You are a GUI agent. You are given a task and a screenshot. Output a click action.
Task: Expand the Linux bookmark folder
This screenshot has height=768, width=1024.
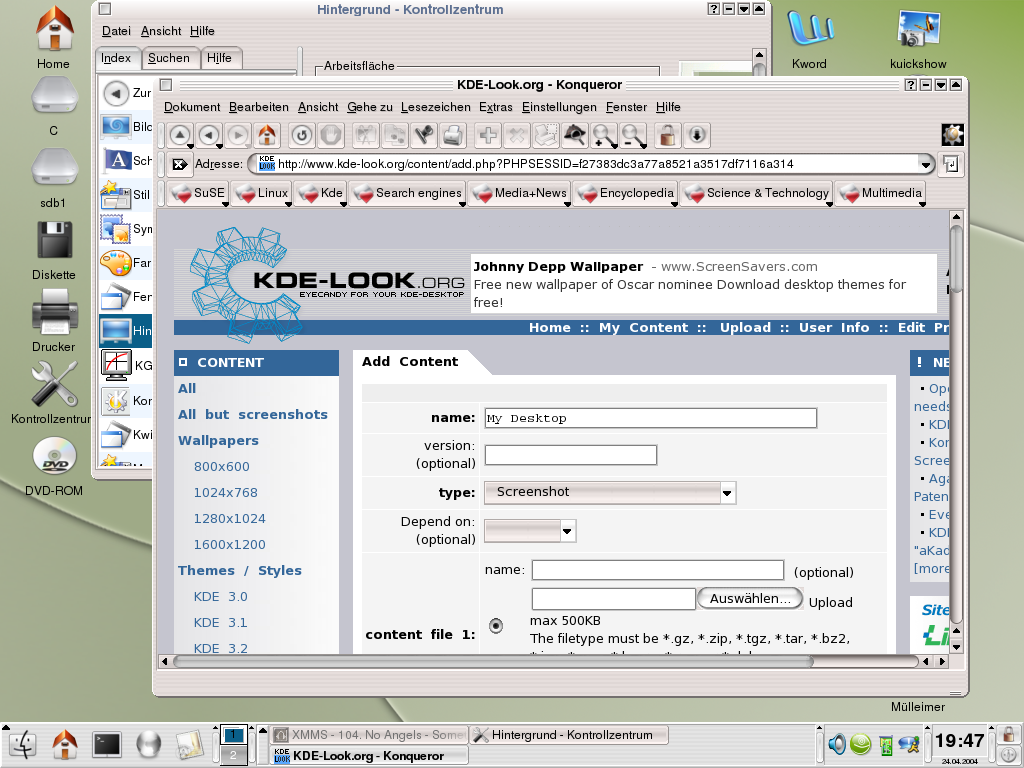[x=261, y=193]
